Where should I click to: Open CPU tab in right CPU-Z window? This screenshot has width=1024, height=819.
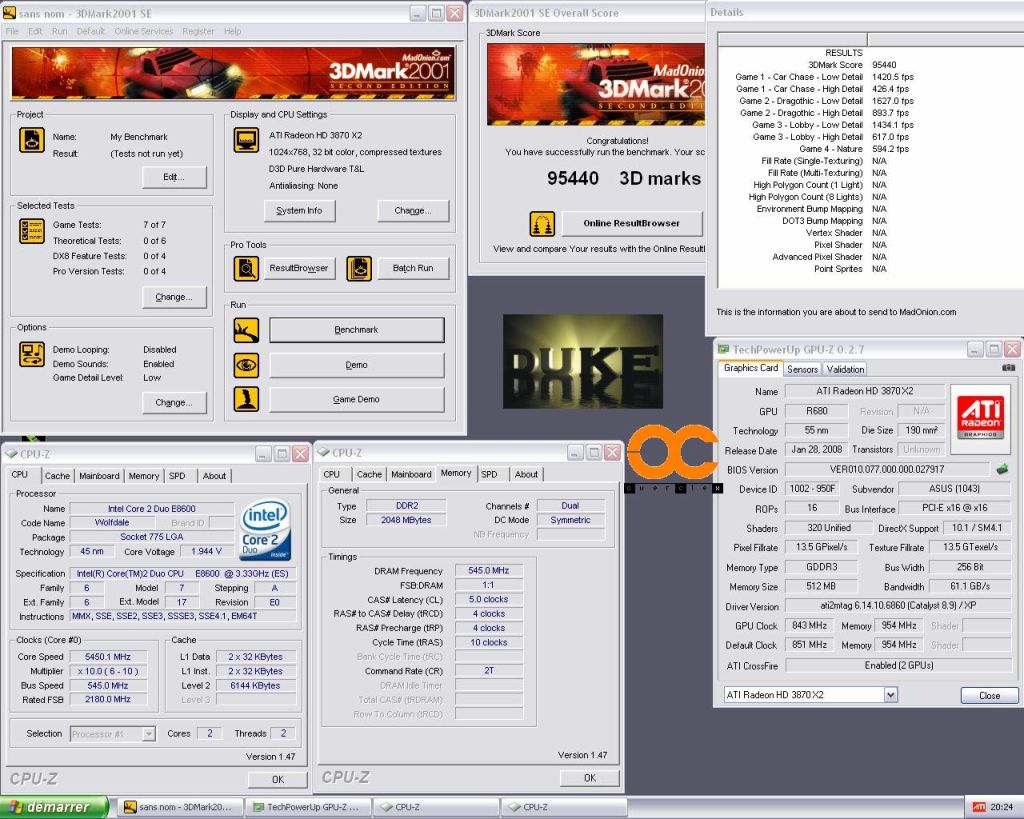click(332, 475)
